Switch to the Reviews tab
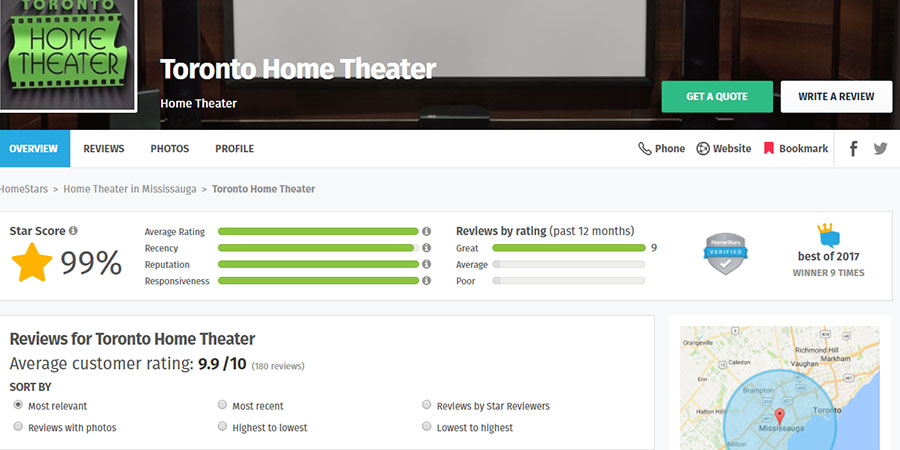Viewport: 900px width, 450px height. pyautogui.click(x=104, y=149)
